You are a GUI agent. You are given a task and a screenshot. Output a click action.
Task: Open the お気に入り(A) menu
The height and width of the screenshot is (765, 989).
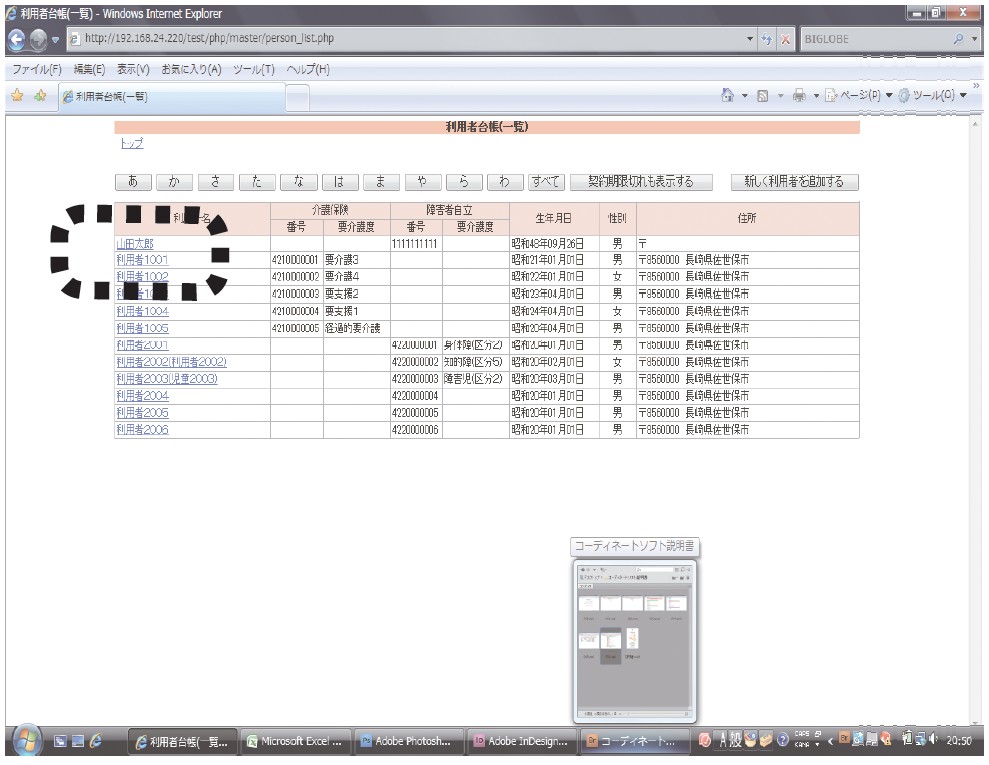coord(191,69)
